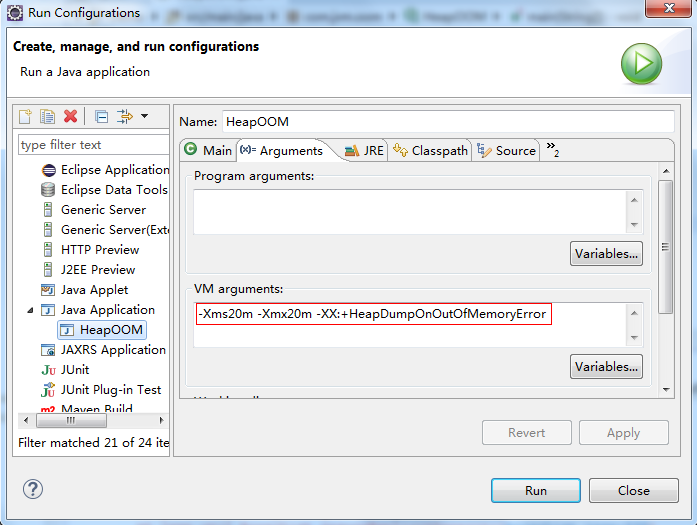Click the Java Applet icon
This screenshot has height=525, width=697.
tap(48, 290)
